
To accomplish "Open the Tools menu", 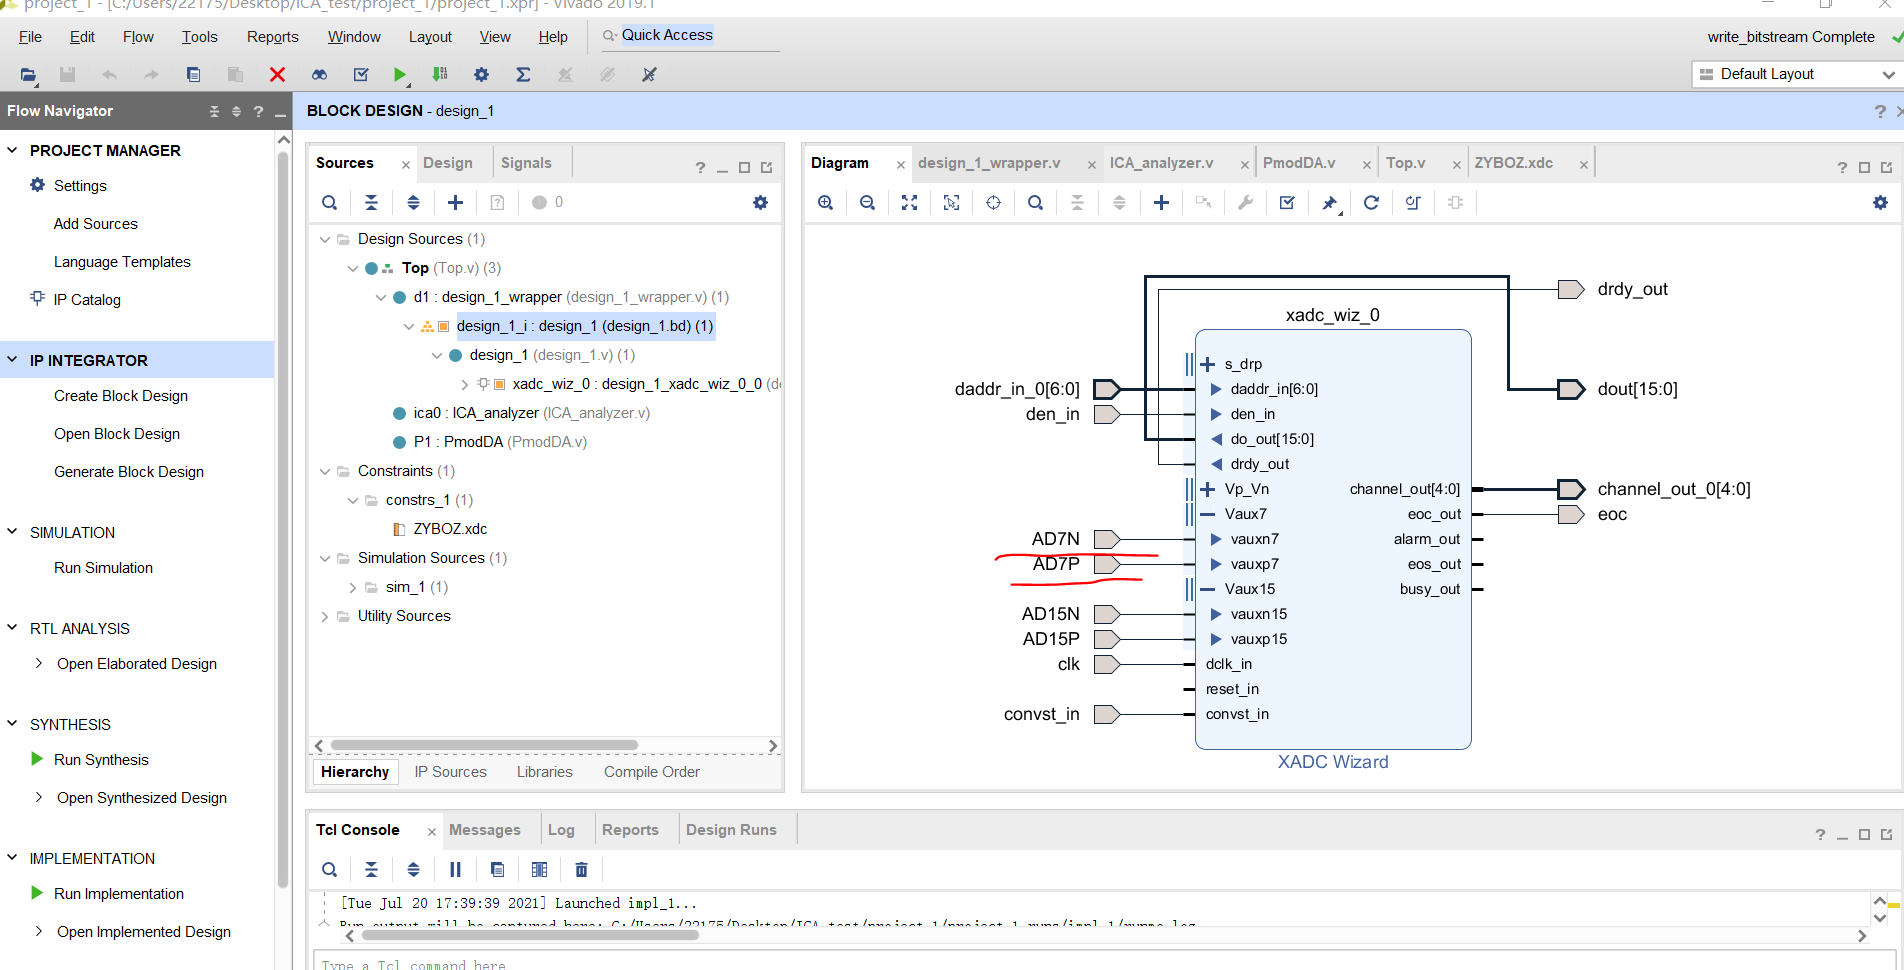I will [x=199, y=37].
